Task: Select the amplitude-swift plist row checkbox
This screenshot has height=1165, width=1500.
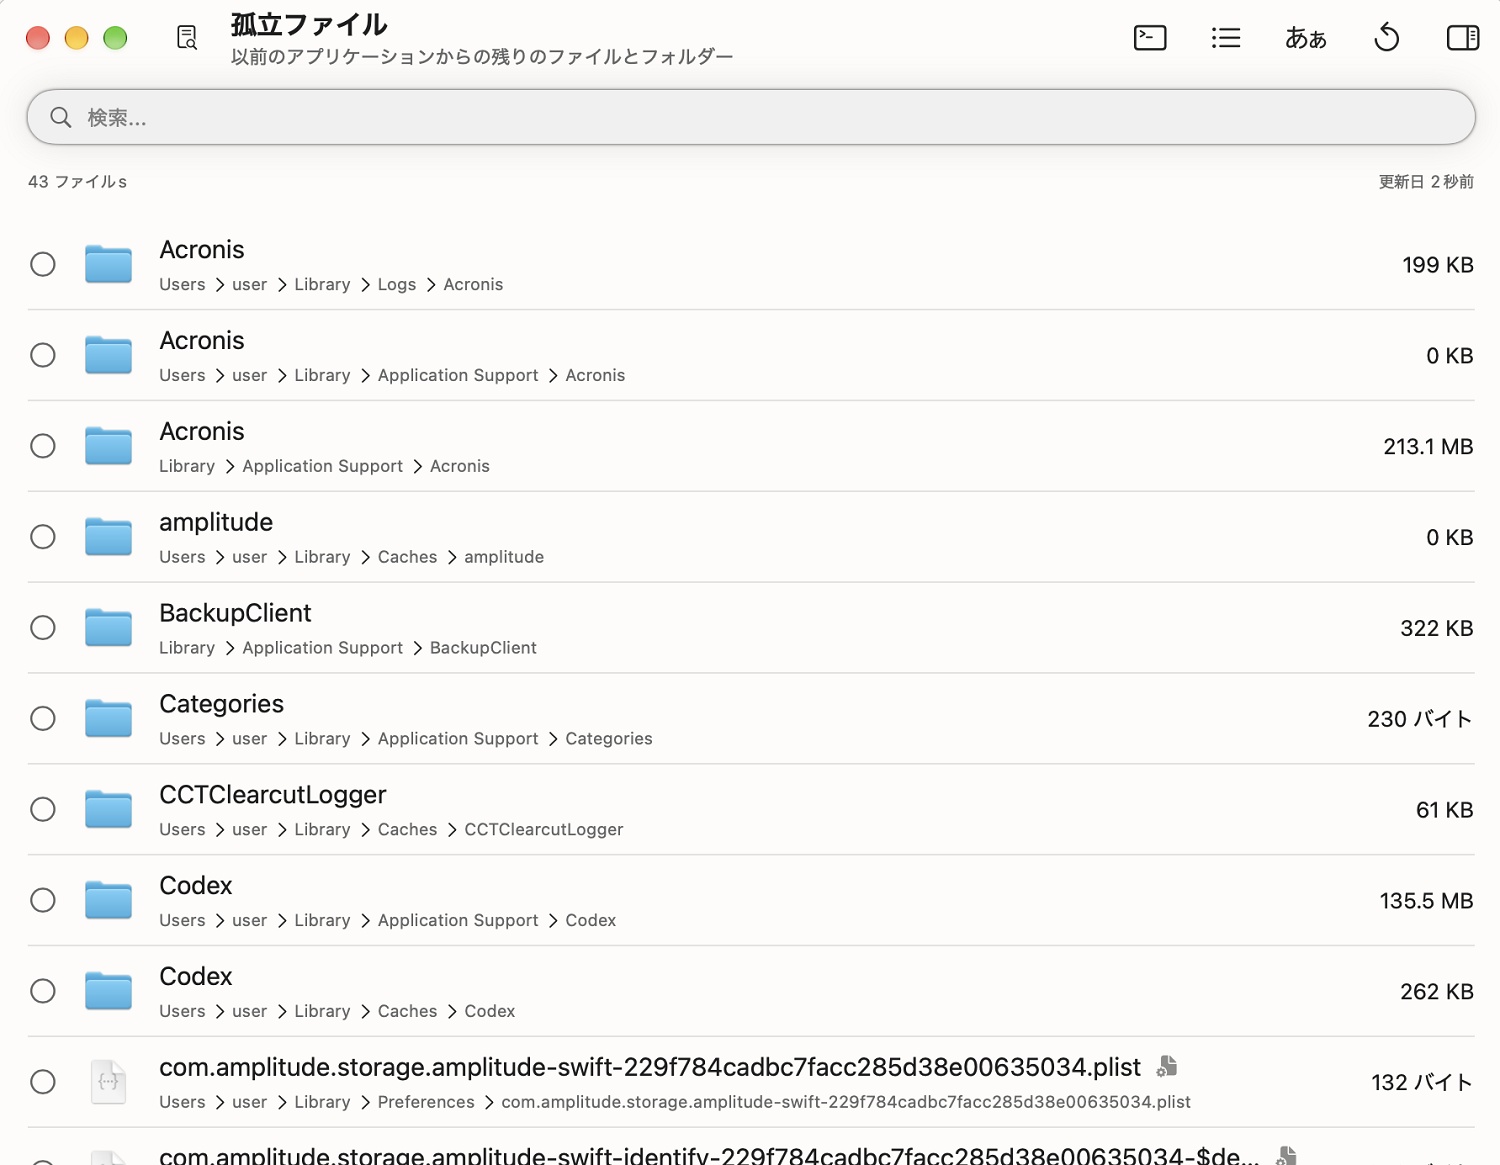Action: click(43, 1082)
